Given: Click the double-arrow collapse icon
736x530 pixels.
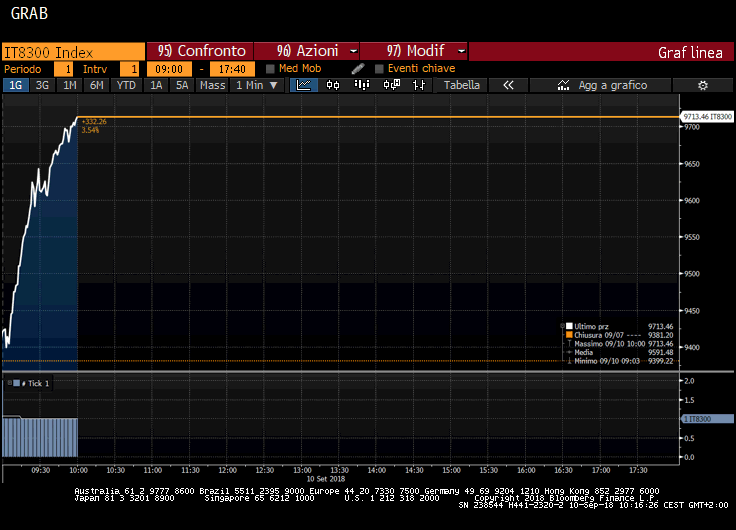Looking at the screenshot, I should pyautogui.click(x=508, y=86).
